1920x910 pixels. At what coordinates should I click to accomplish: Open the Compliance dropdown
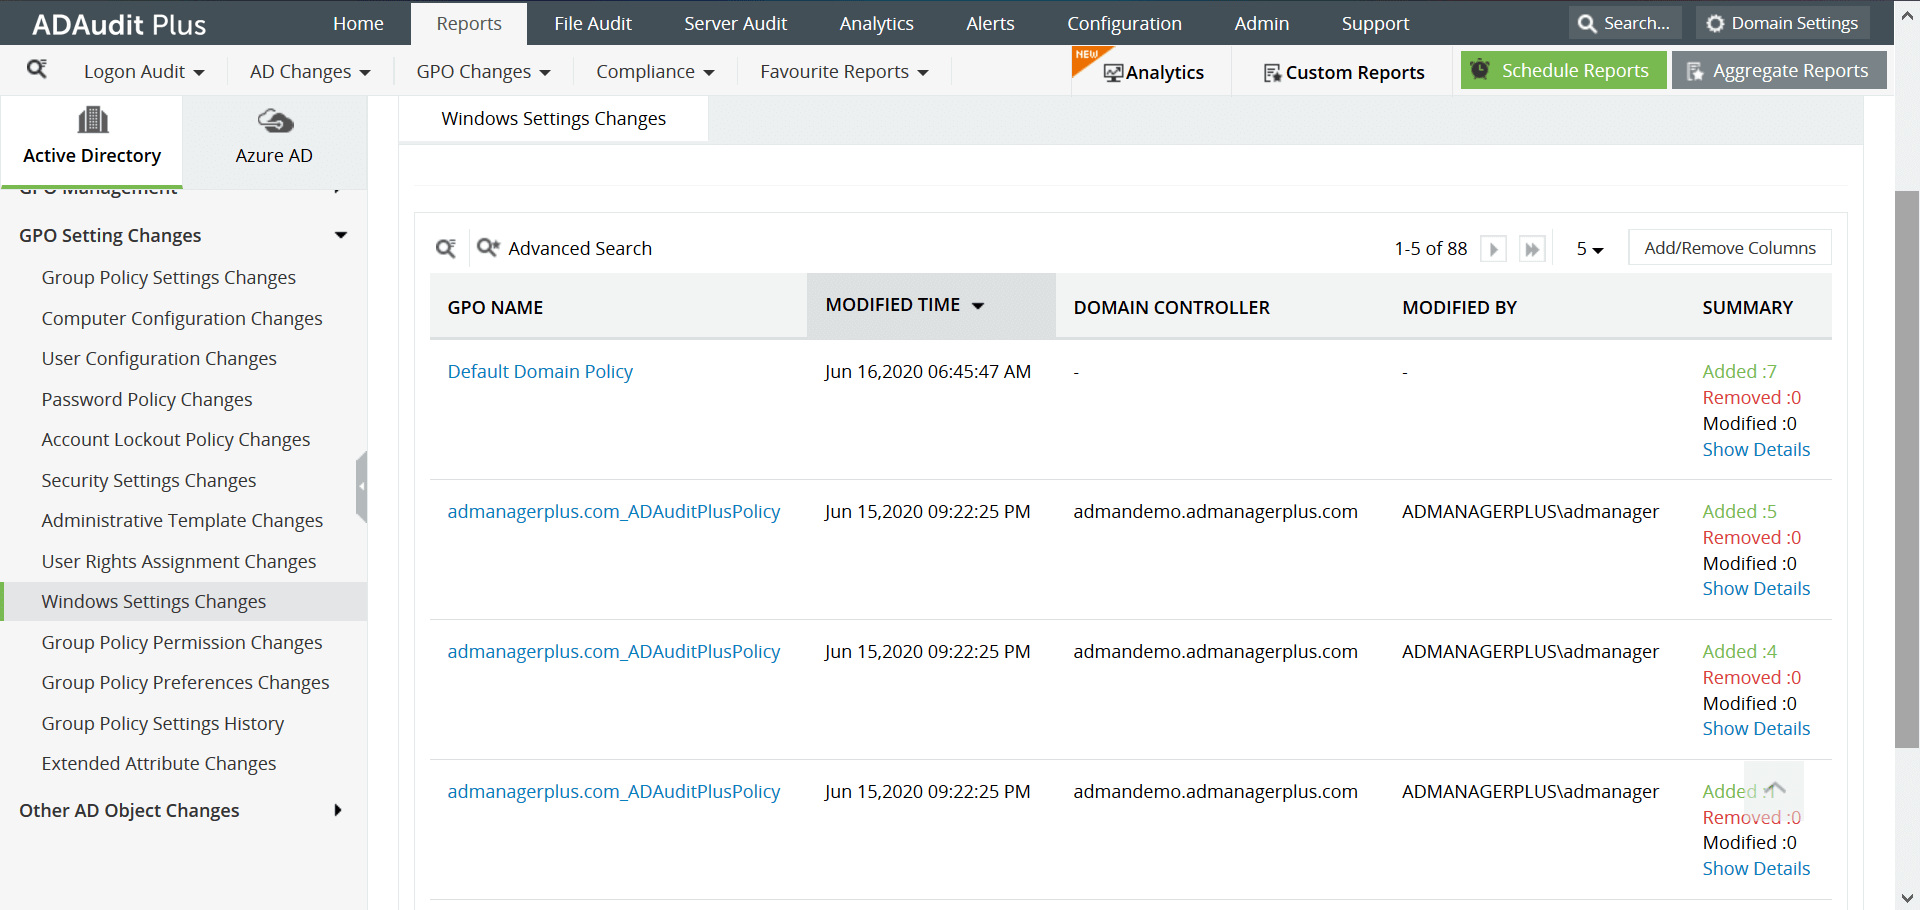655,72
